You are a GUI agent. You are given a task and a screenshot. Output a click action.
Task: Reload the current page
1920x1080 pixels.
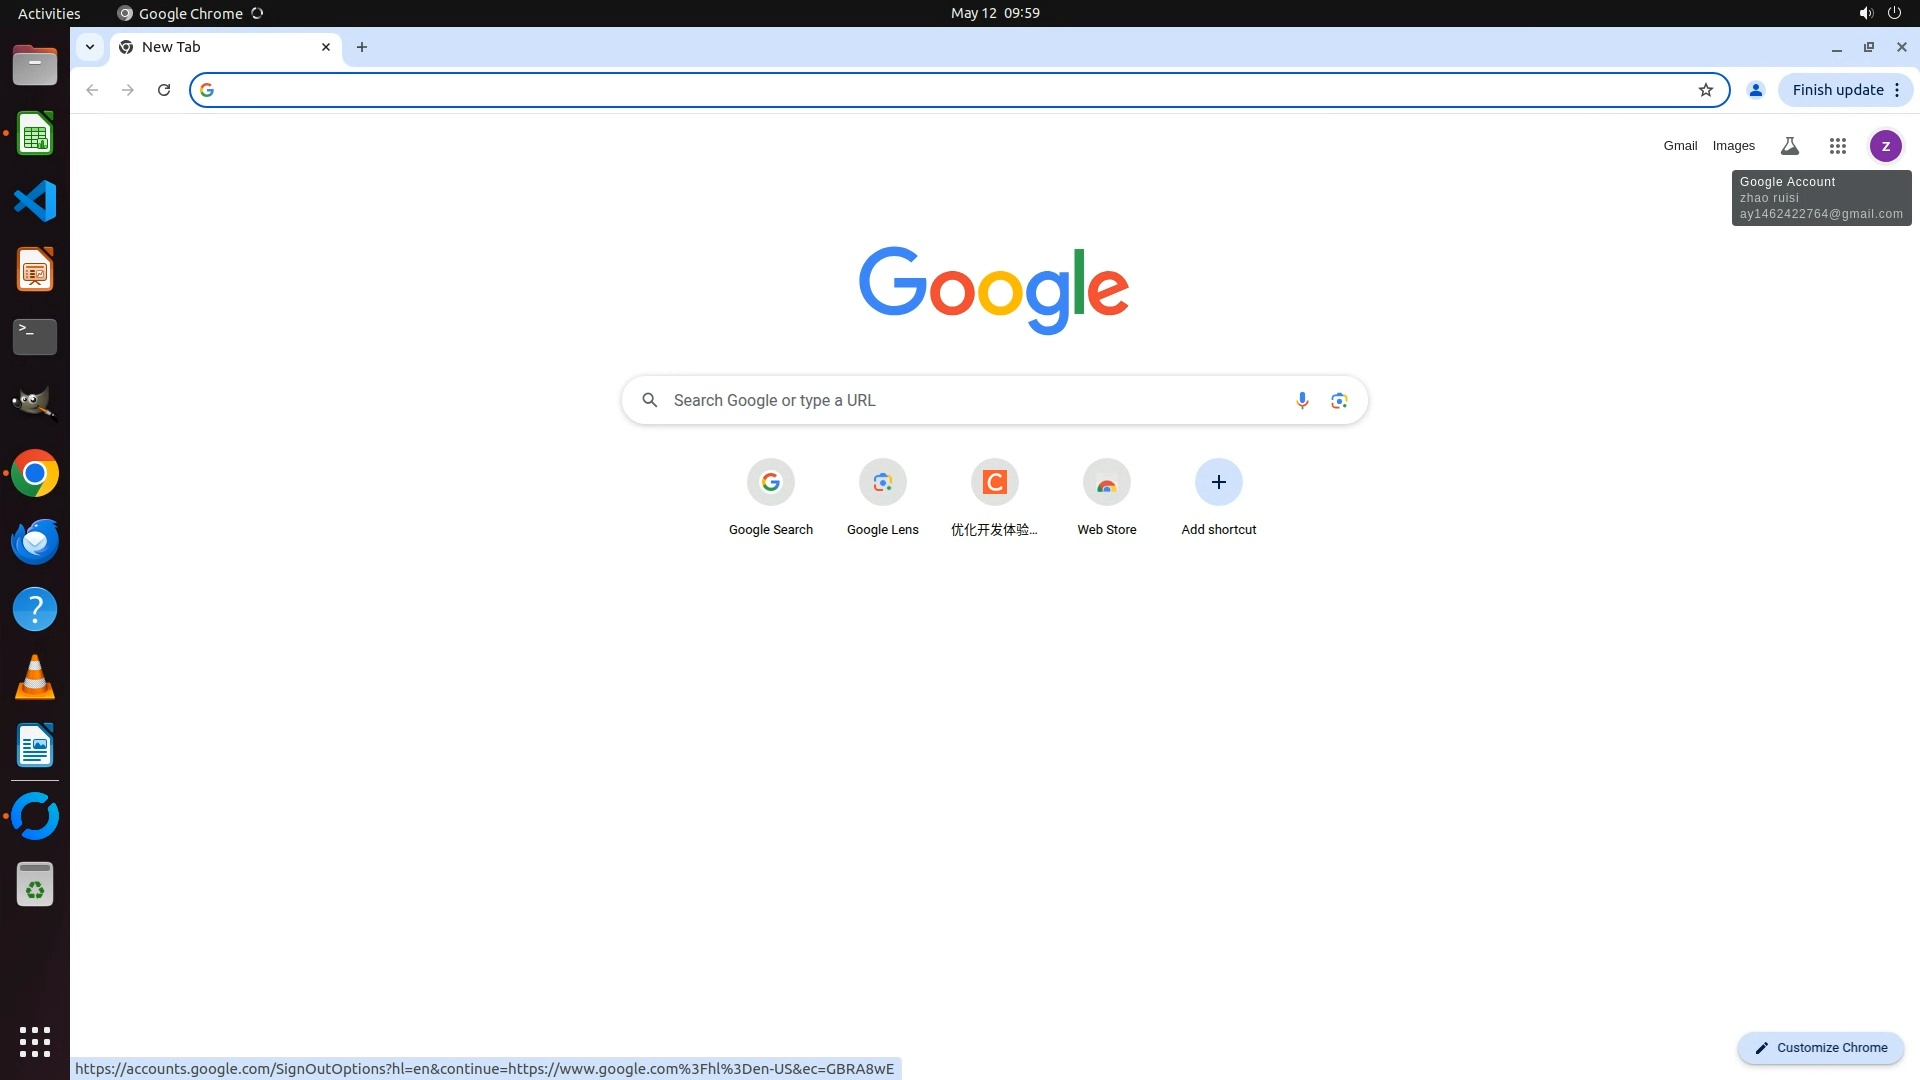[164, 90]
